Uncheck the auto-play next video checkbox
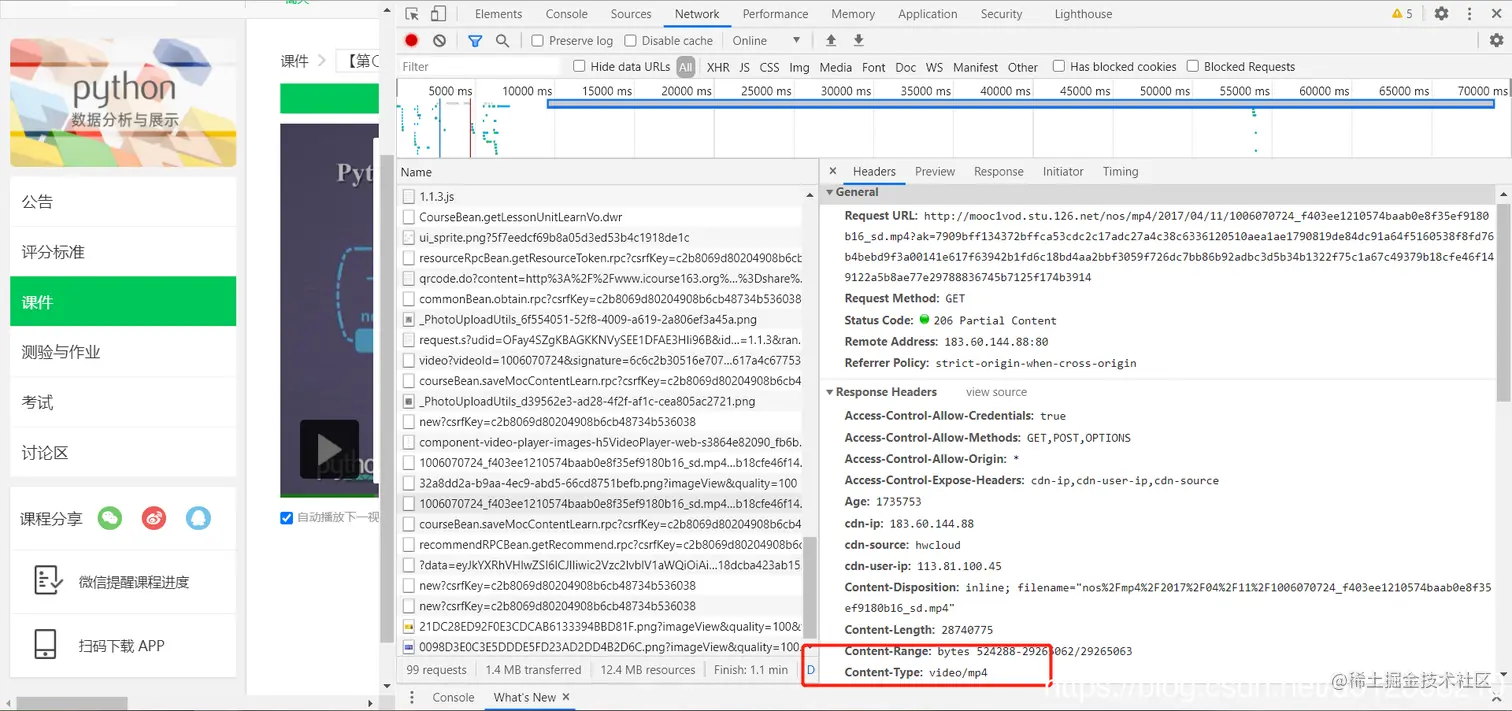The width and height of the screenshot is (1512, 711). coord(287,517)
